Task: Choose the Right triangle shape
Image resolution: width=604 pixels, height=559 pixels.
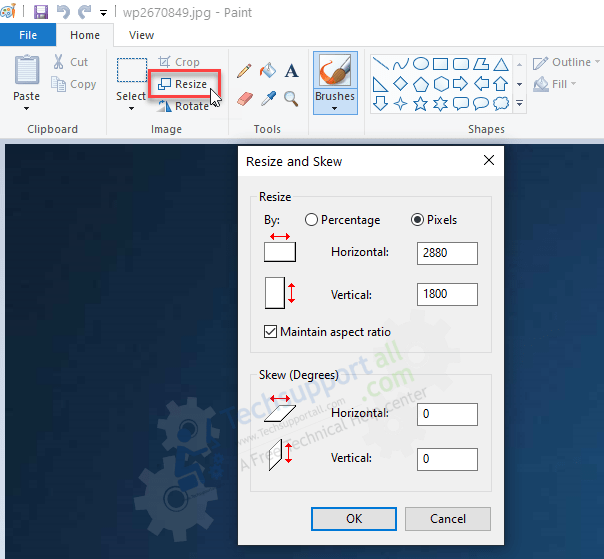Action: [381, 84]
